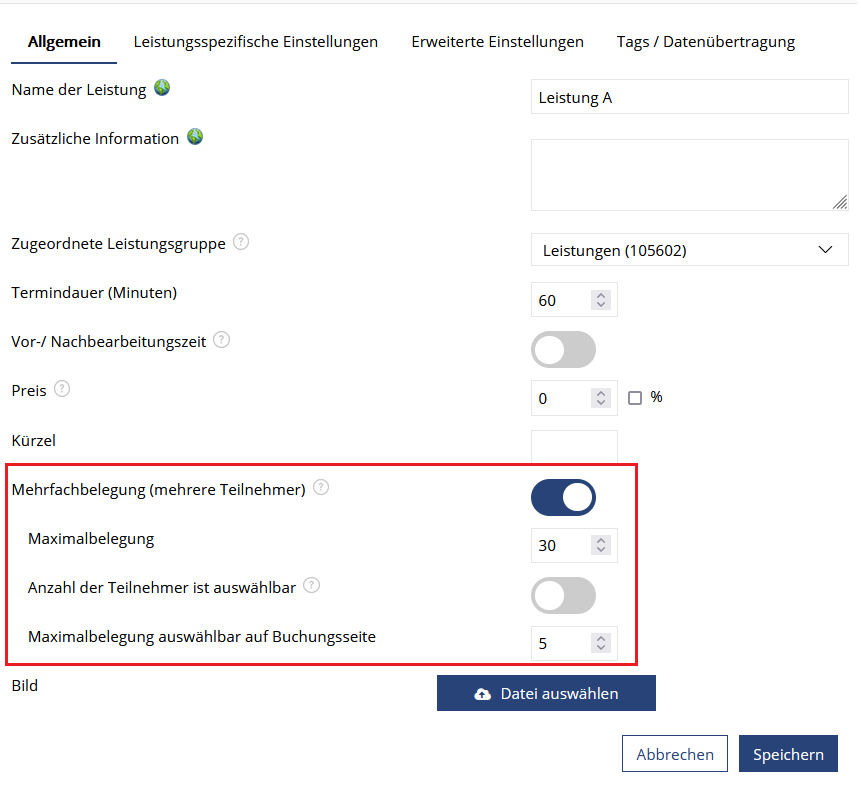Open help icon next to Preis
The height and width of the screenshot is (785, 861).
62,389
